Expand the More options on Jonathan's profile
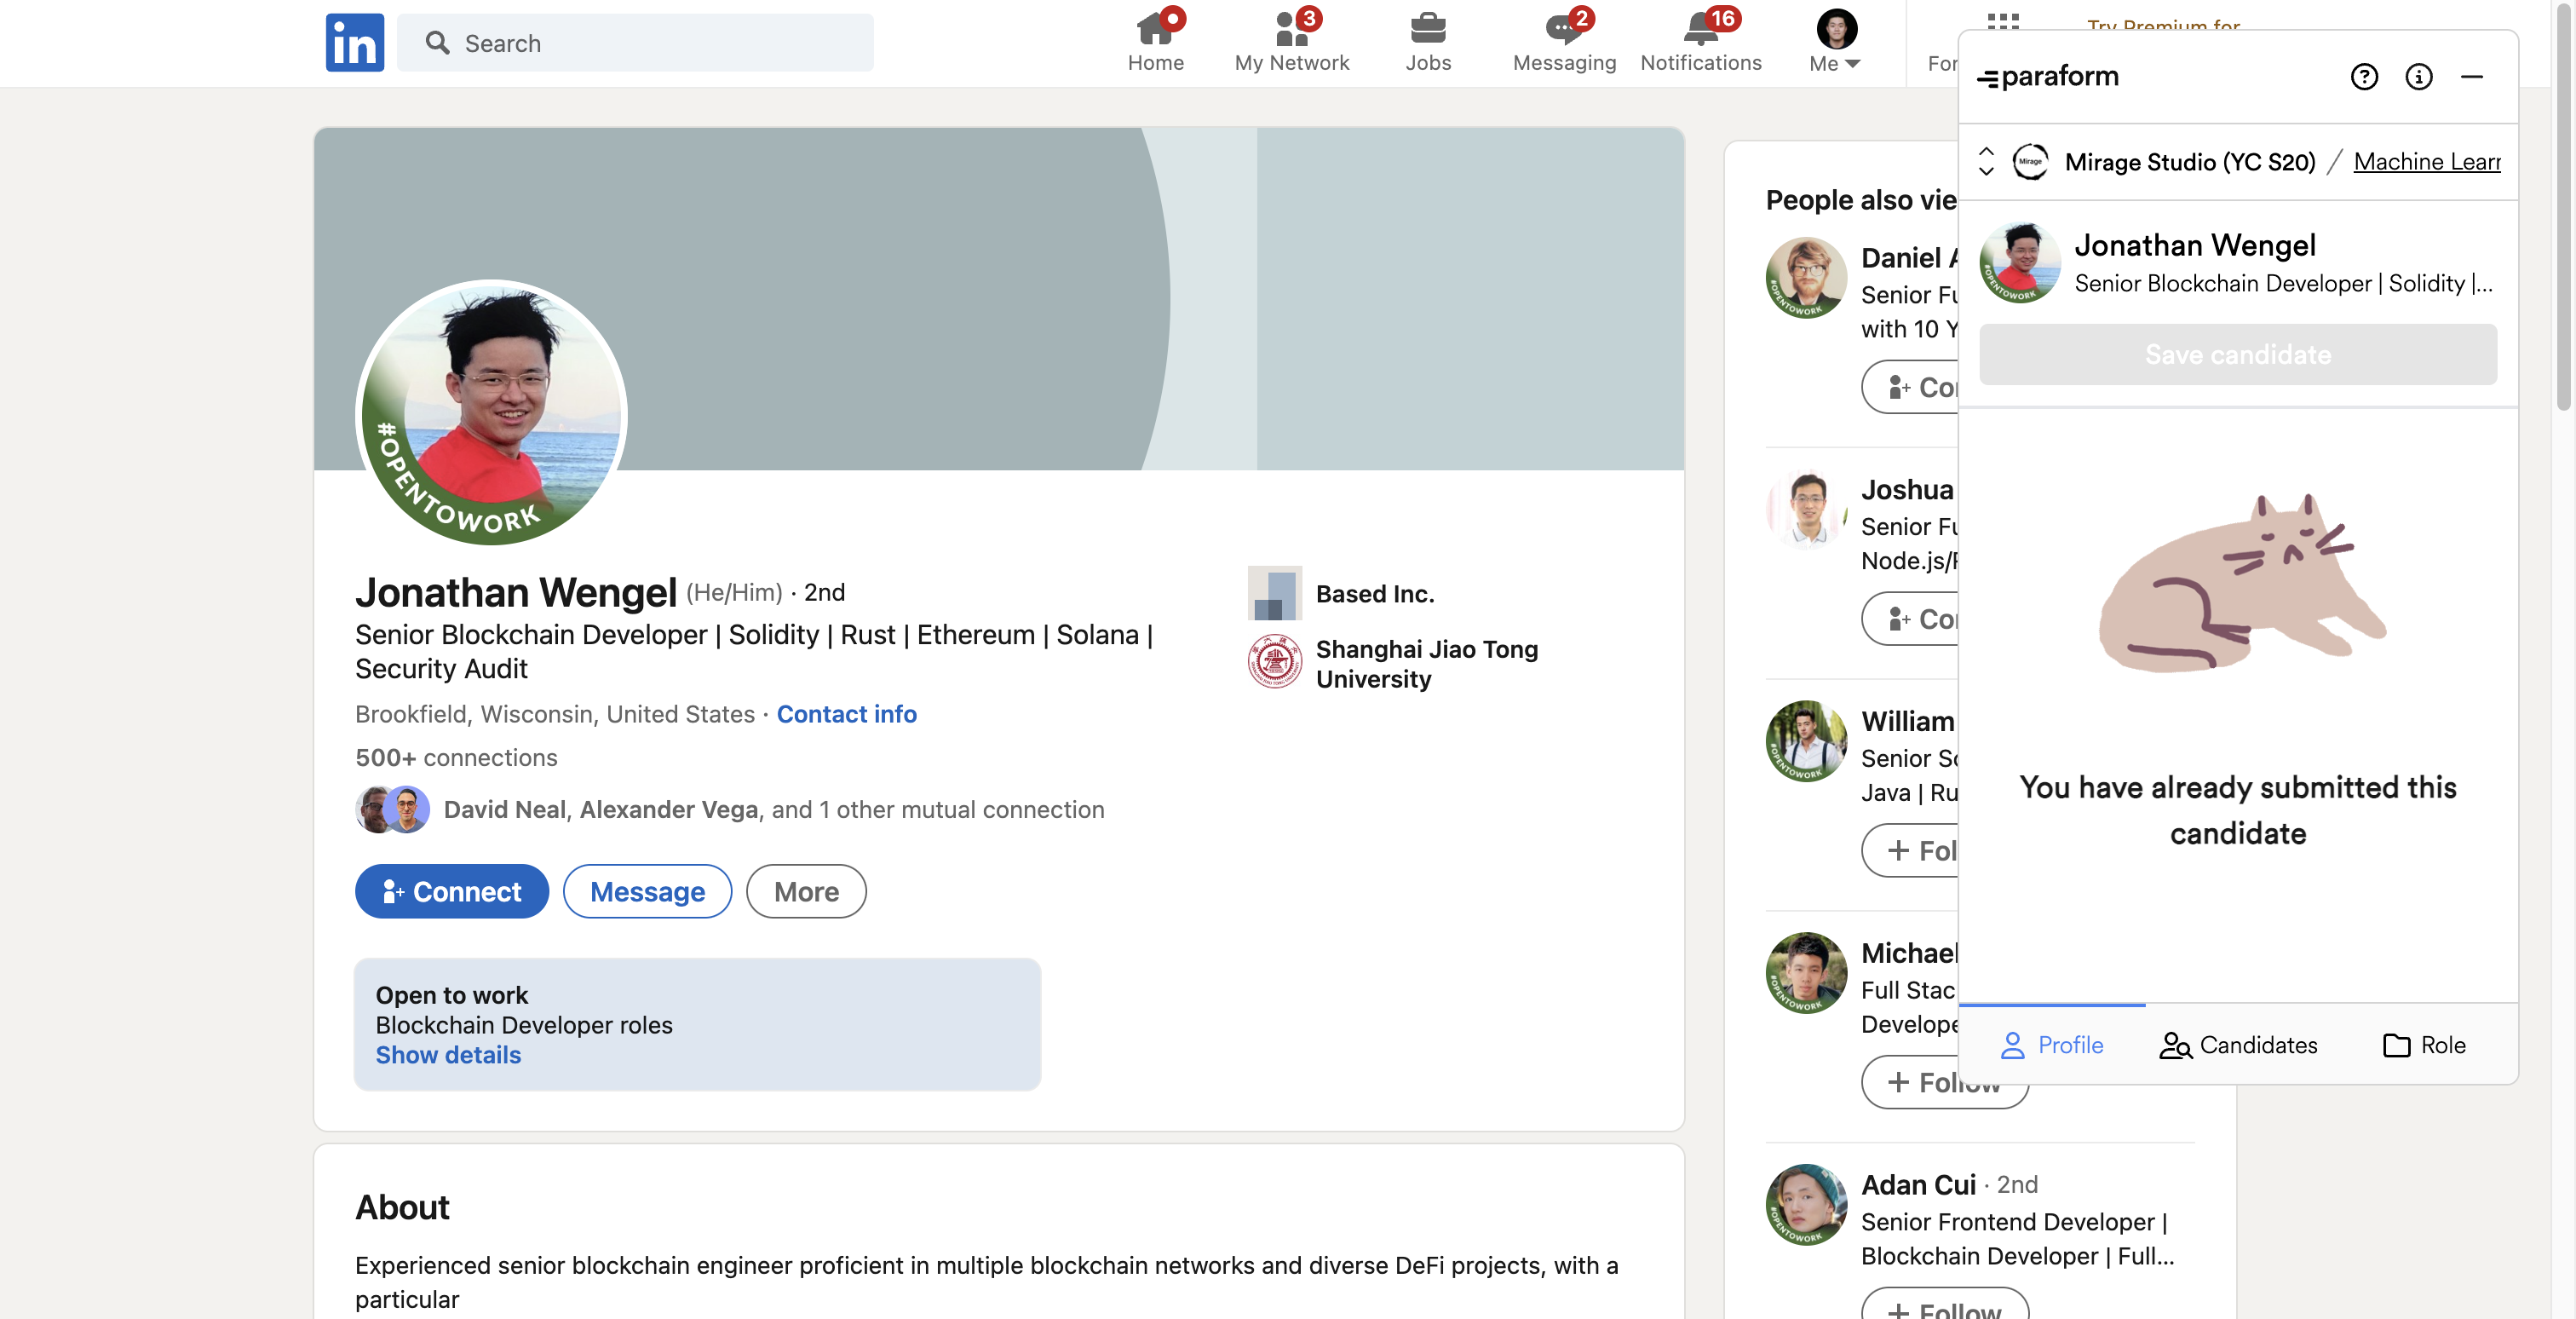 pos(805,891)
